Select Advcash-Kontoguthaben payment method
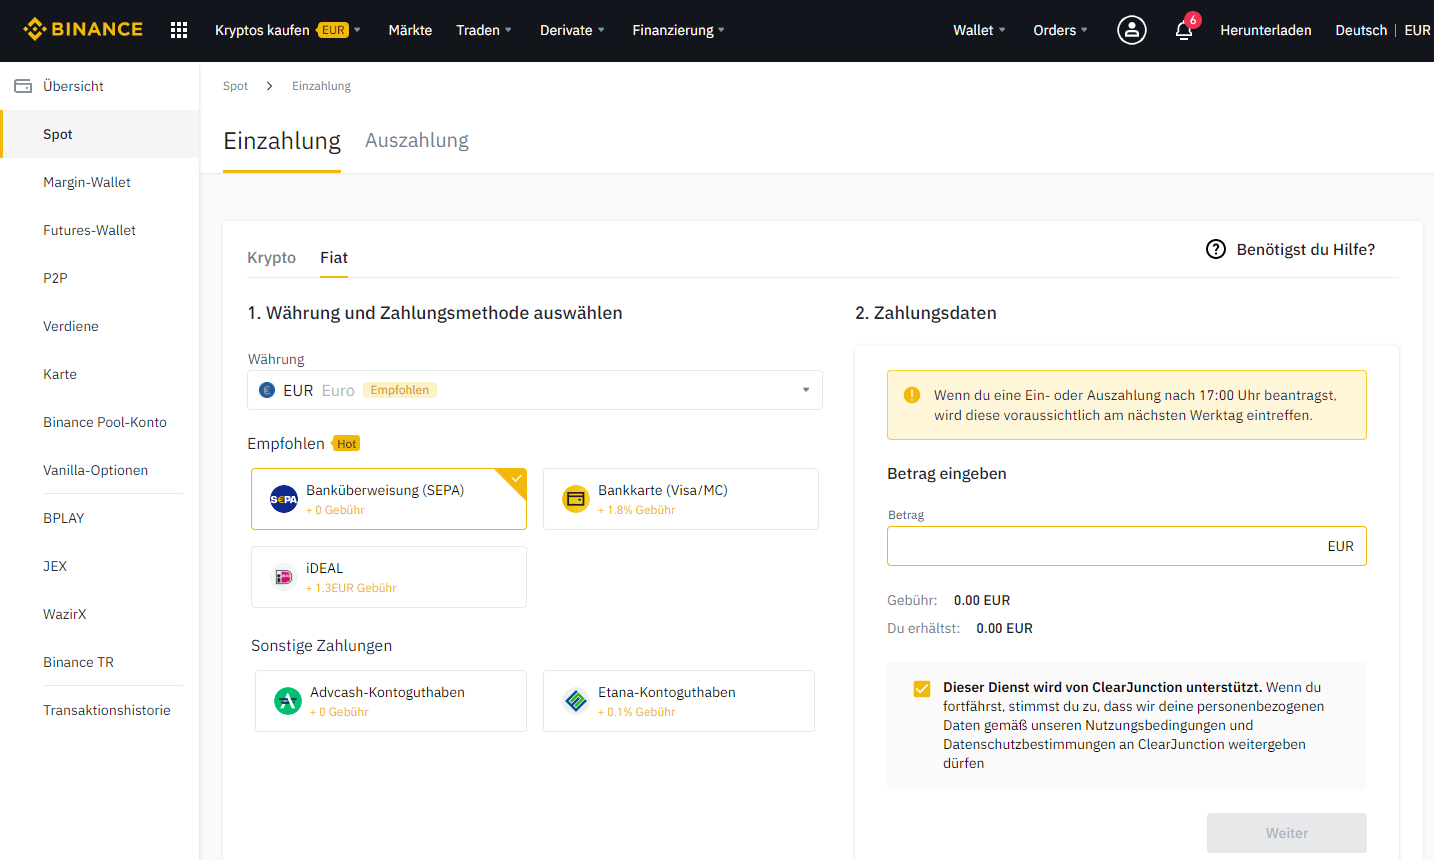Viewport: 1434px width, 860px height. [391, 701]
